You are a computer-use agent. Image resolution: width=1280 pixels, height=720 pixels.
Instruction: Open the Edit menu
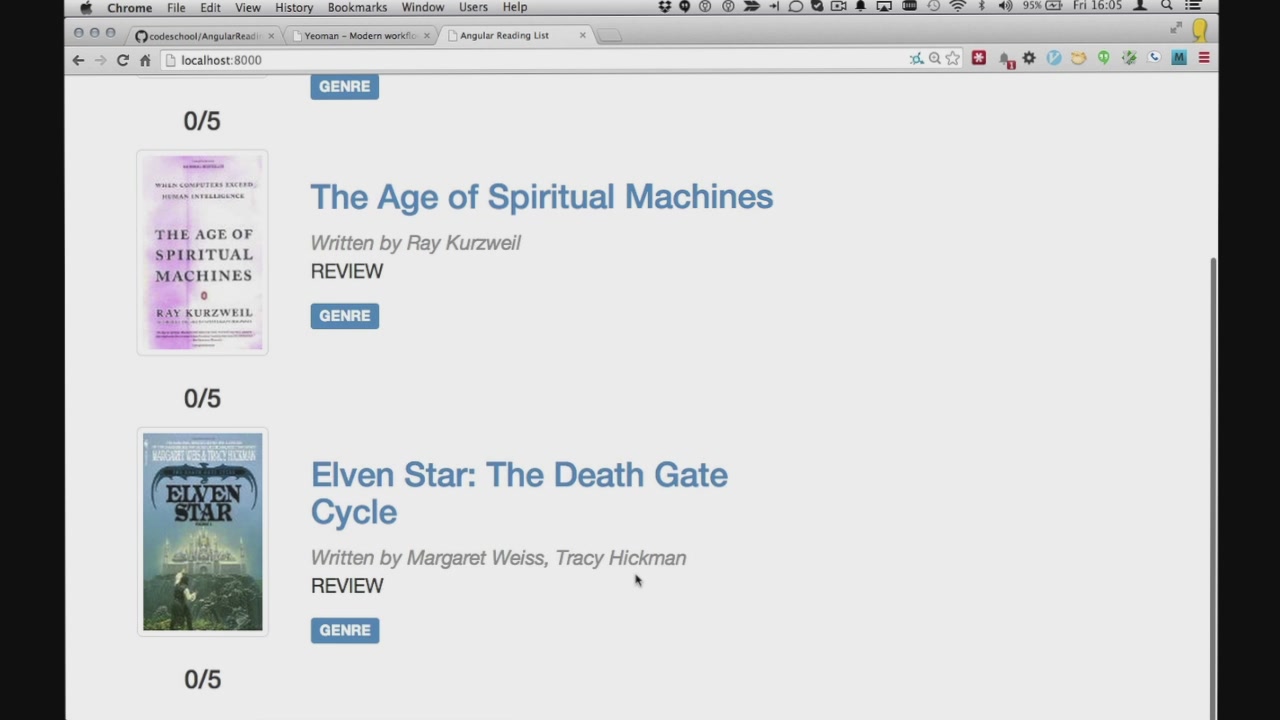click(210, 7)
